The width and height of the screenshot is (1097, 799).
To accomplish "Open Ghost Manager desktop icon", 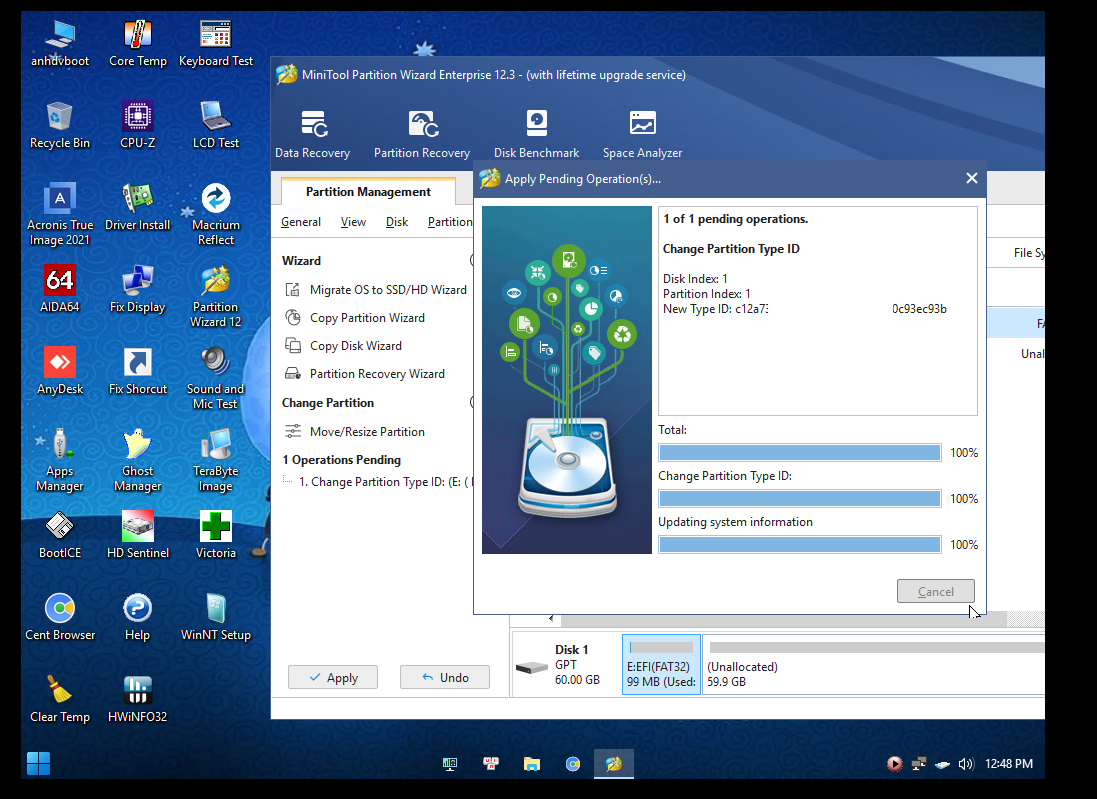I will coord(138,460).
